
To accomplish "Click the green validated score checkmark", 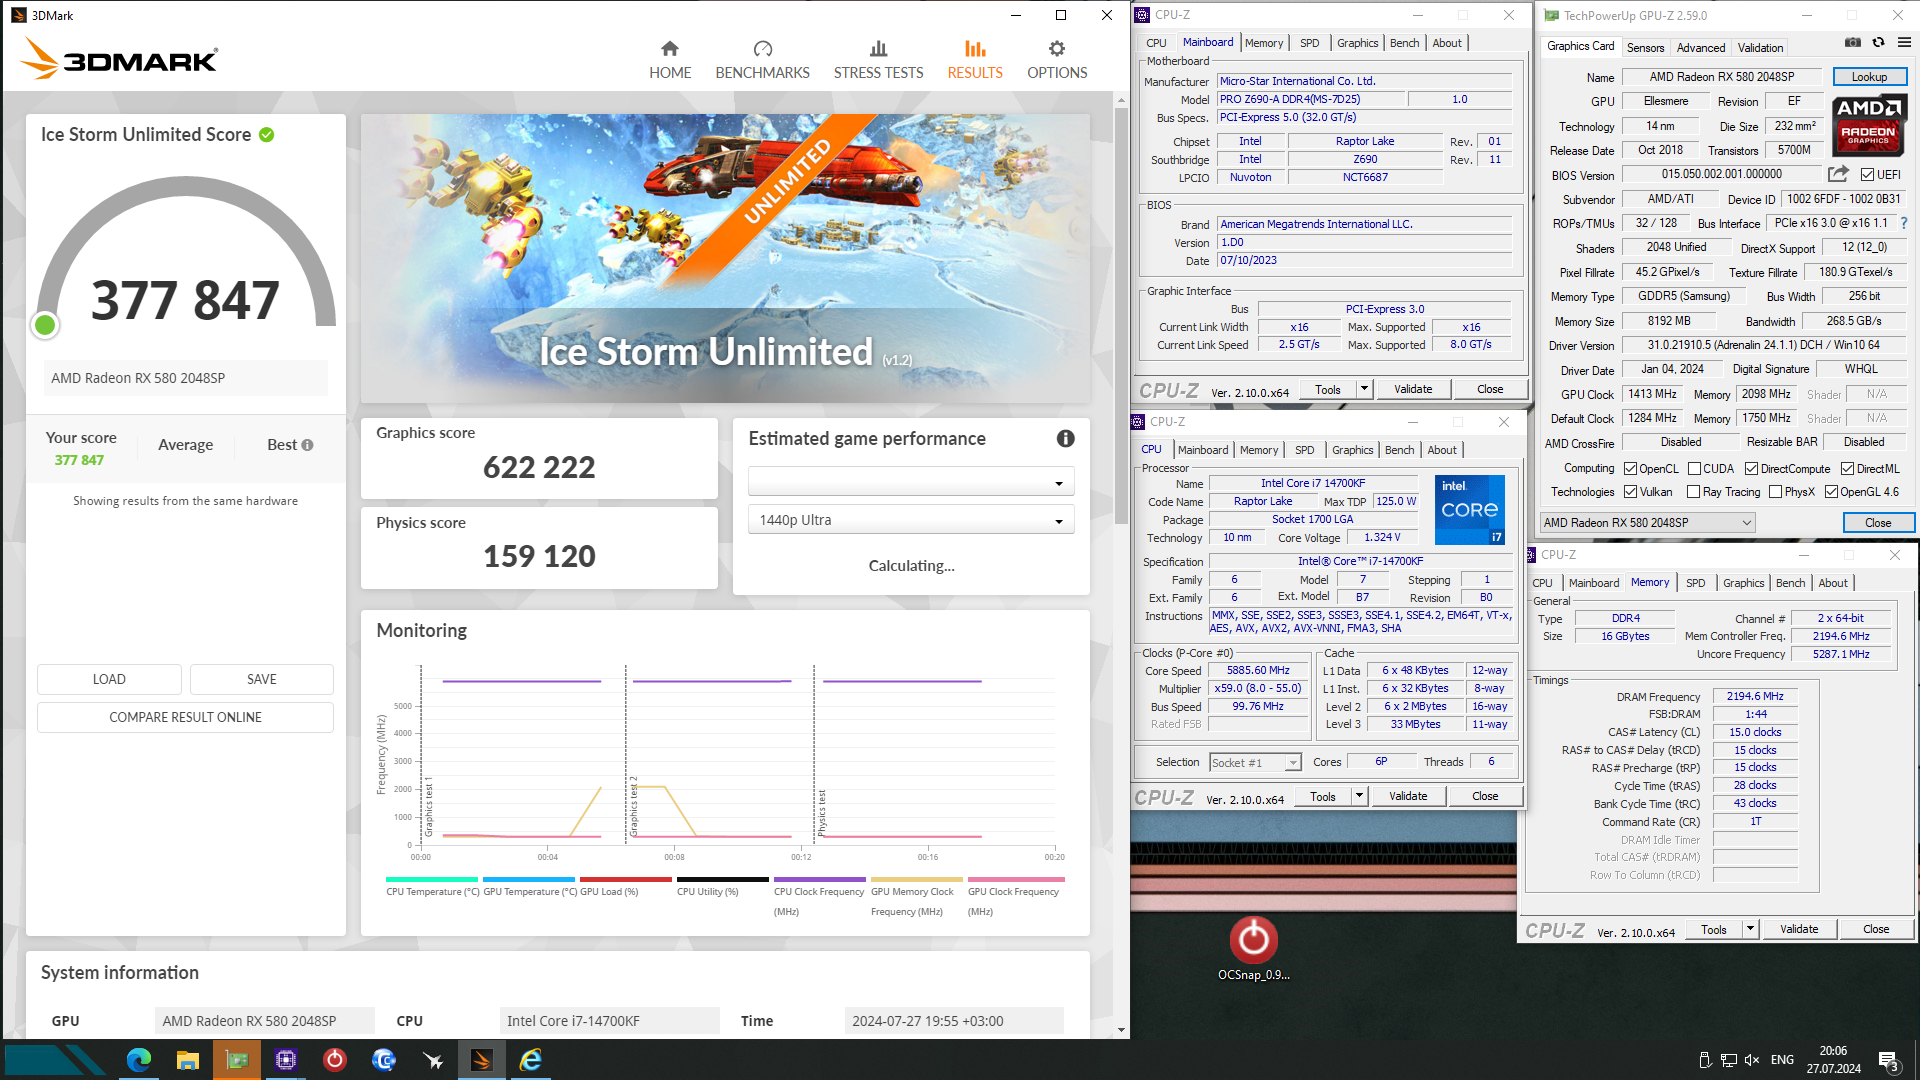I will (267, 135).
